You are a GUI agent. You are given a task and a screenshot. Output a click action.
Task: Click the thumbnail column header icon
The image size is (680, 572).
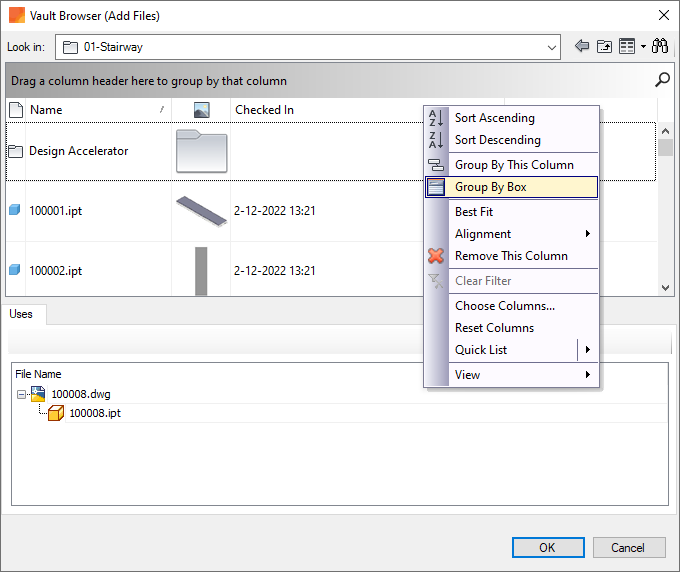[x=201, y=110]
